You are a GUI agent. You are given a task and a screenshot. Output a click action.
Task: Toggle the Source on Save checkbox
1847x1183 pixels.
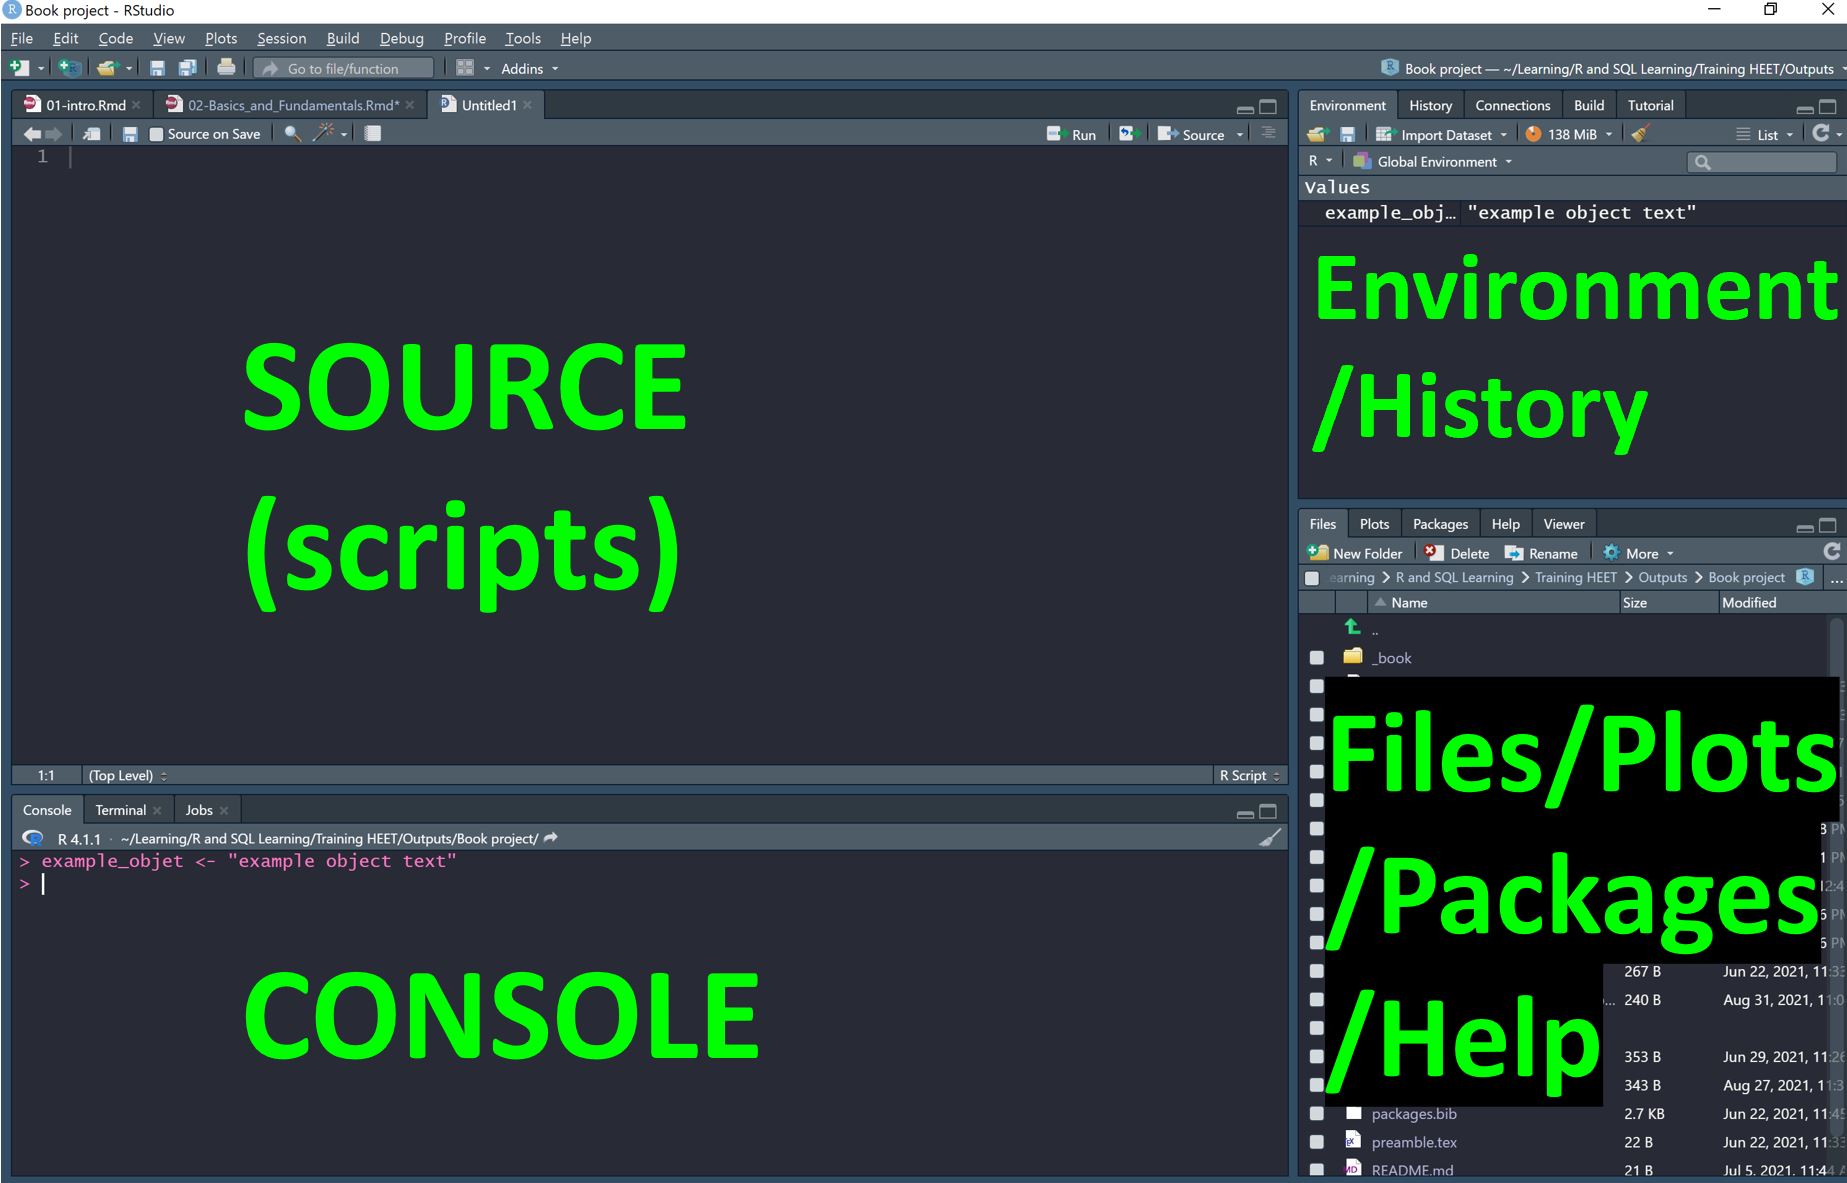click(156, 134)
